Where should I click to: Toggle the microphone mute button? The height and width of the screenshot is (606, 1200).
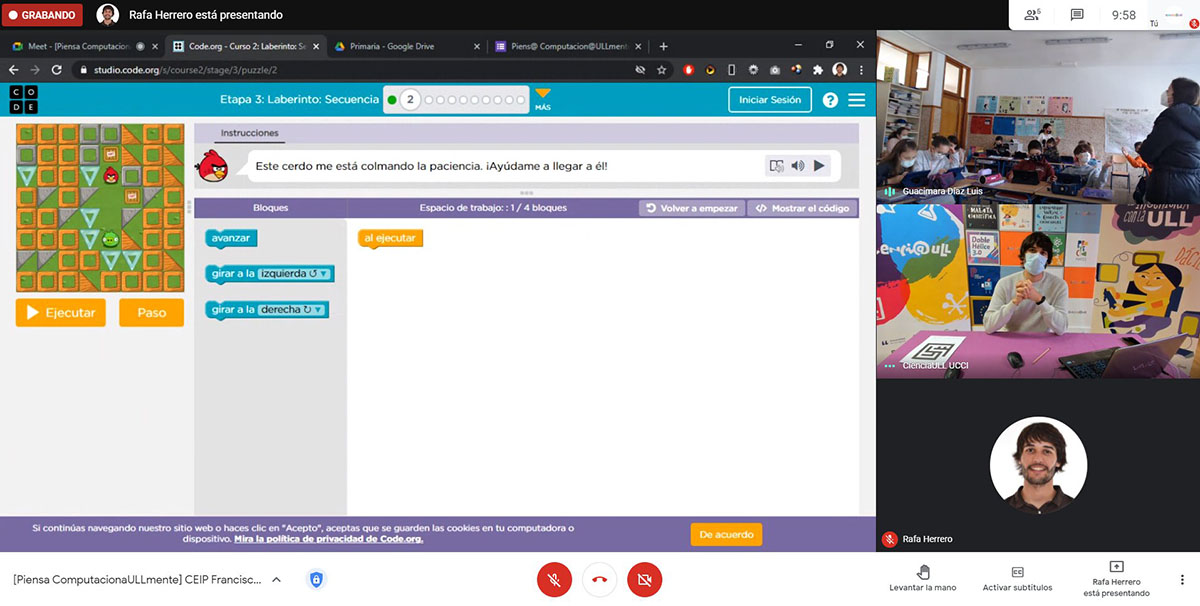(x=554, y=579)
